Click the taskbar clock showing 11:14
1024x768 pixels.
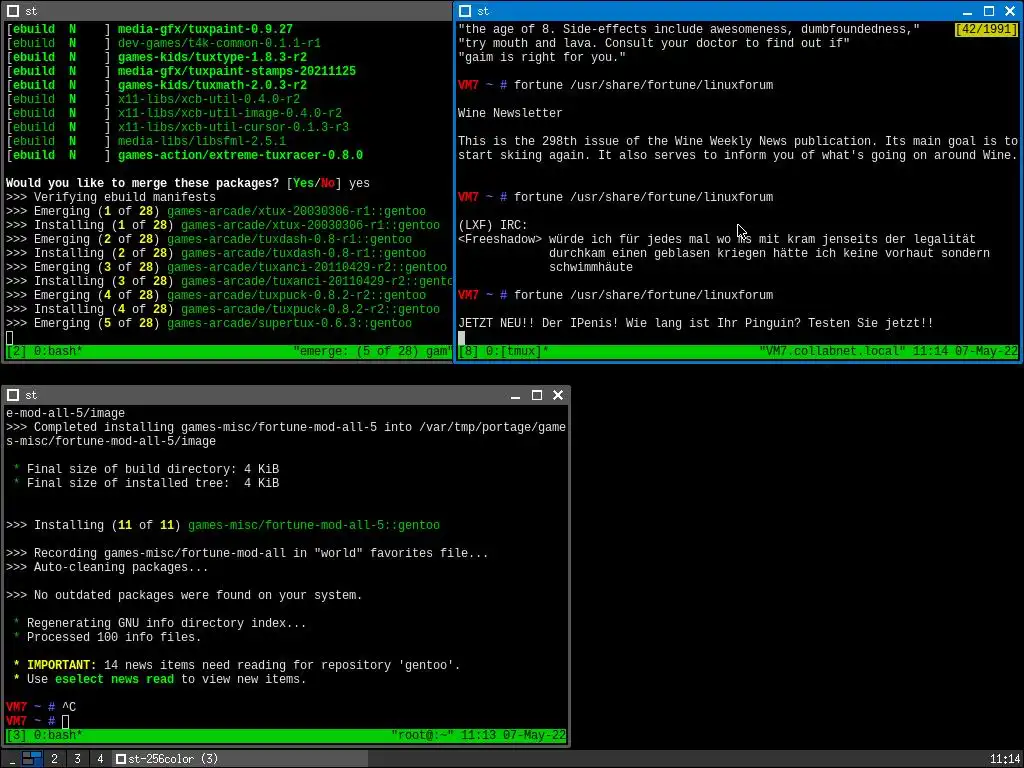(1004, 759)
